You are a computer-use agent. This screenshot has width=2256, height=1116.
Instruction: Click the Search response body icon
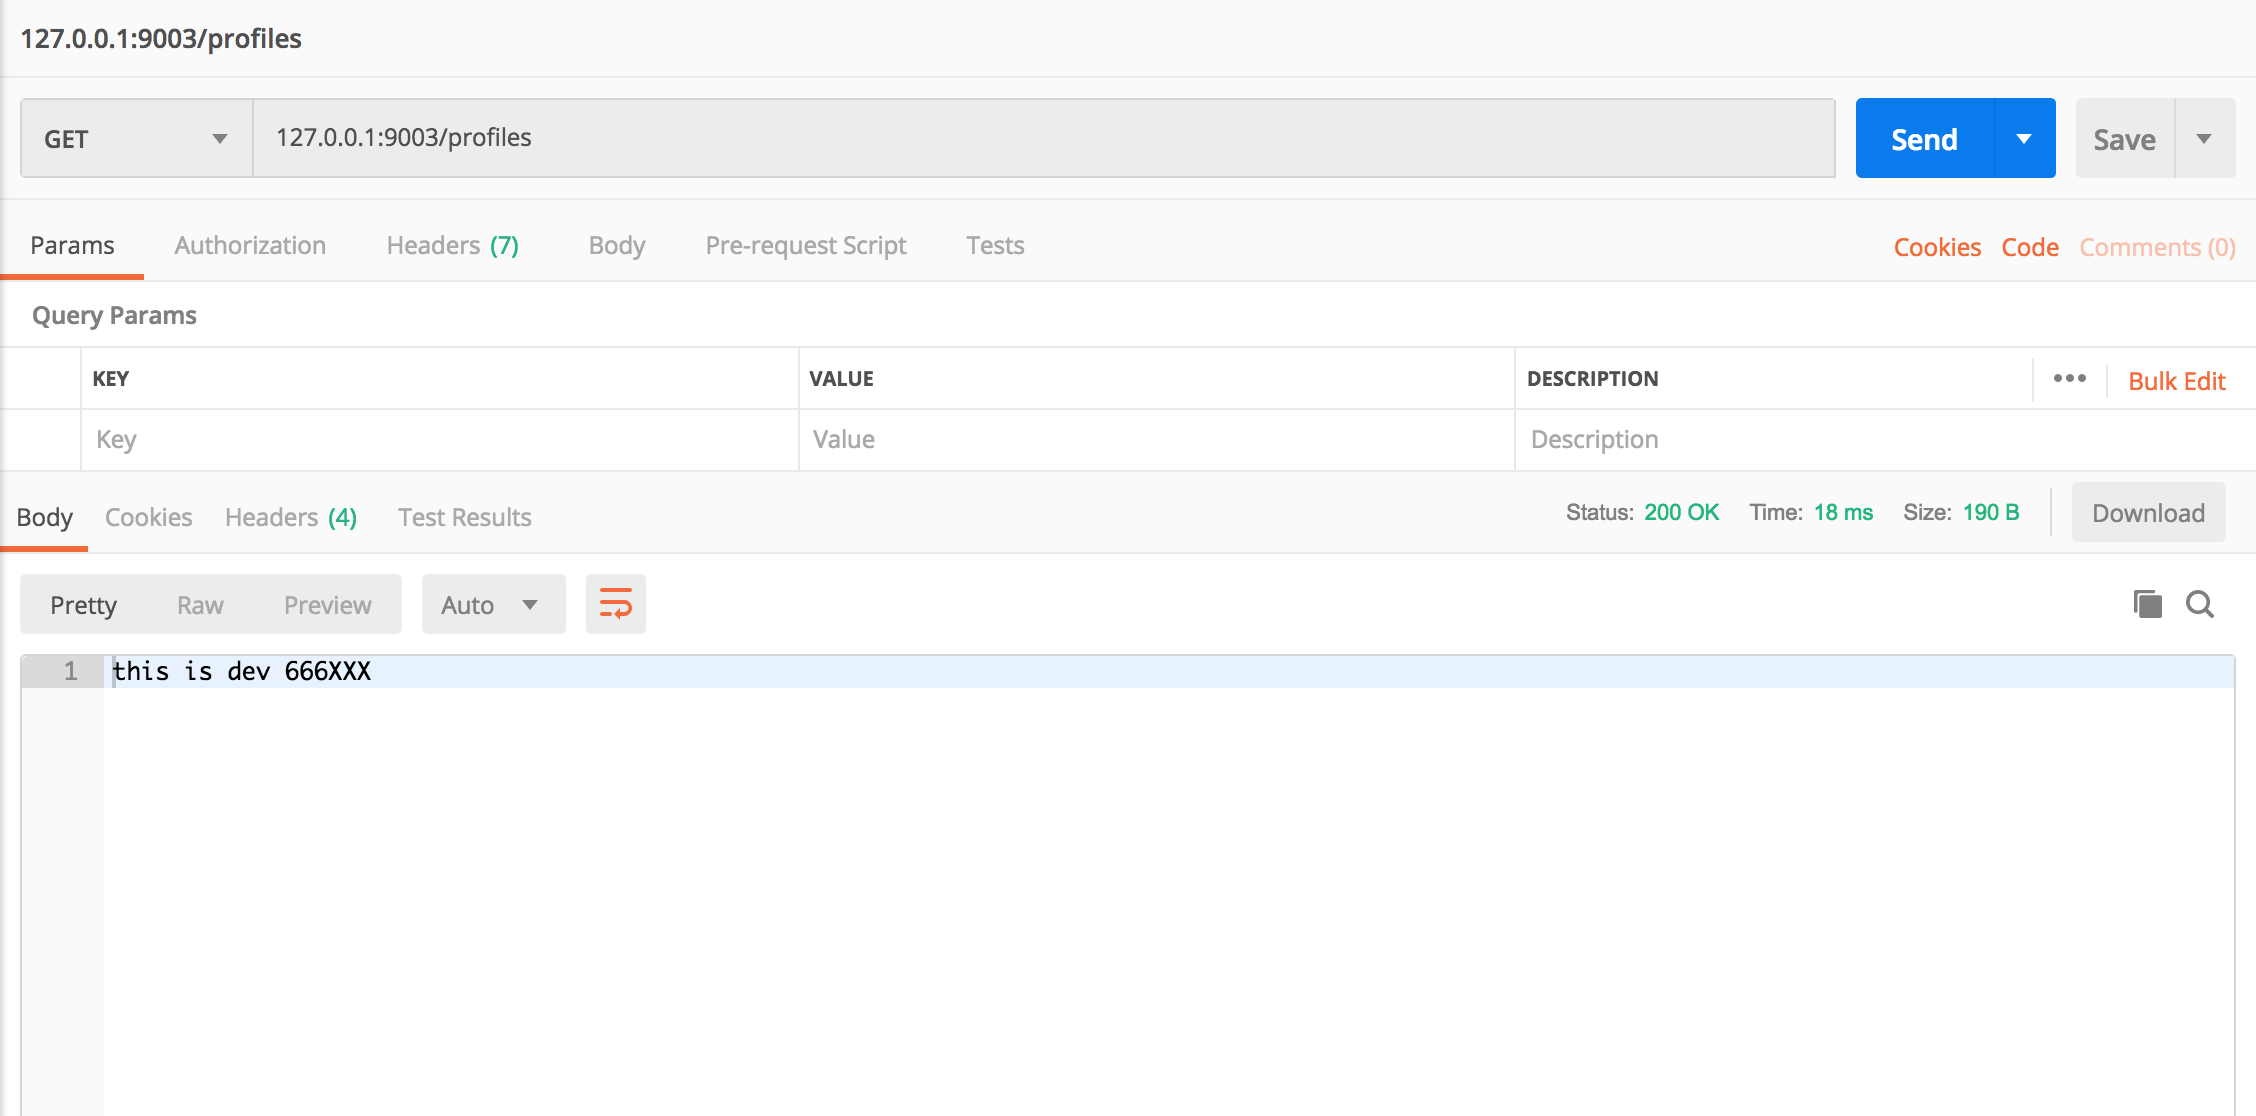click(2201, 603)
